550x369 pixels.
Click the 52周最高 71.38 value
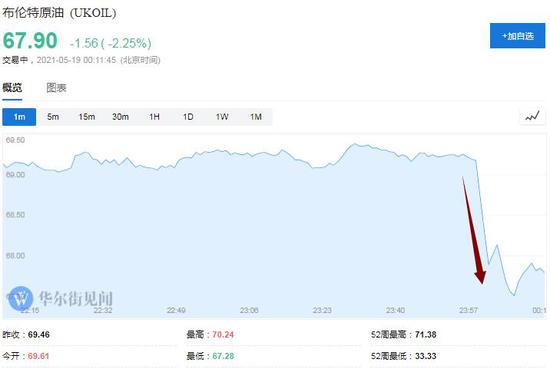[x=425, y=334]
